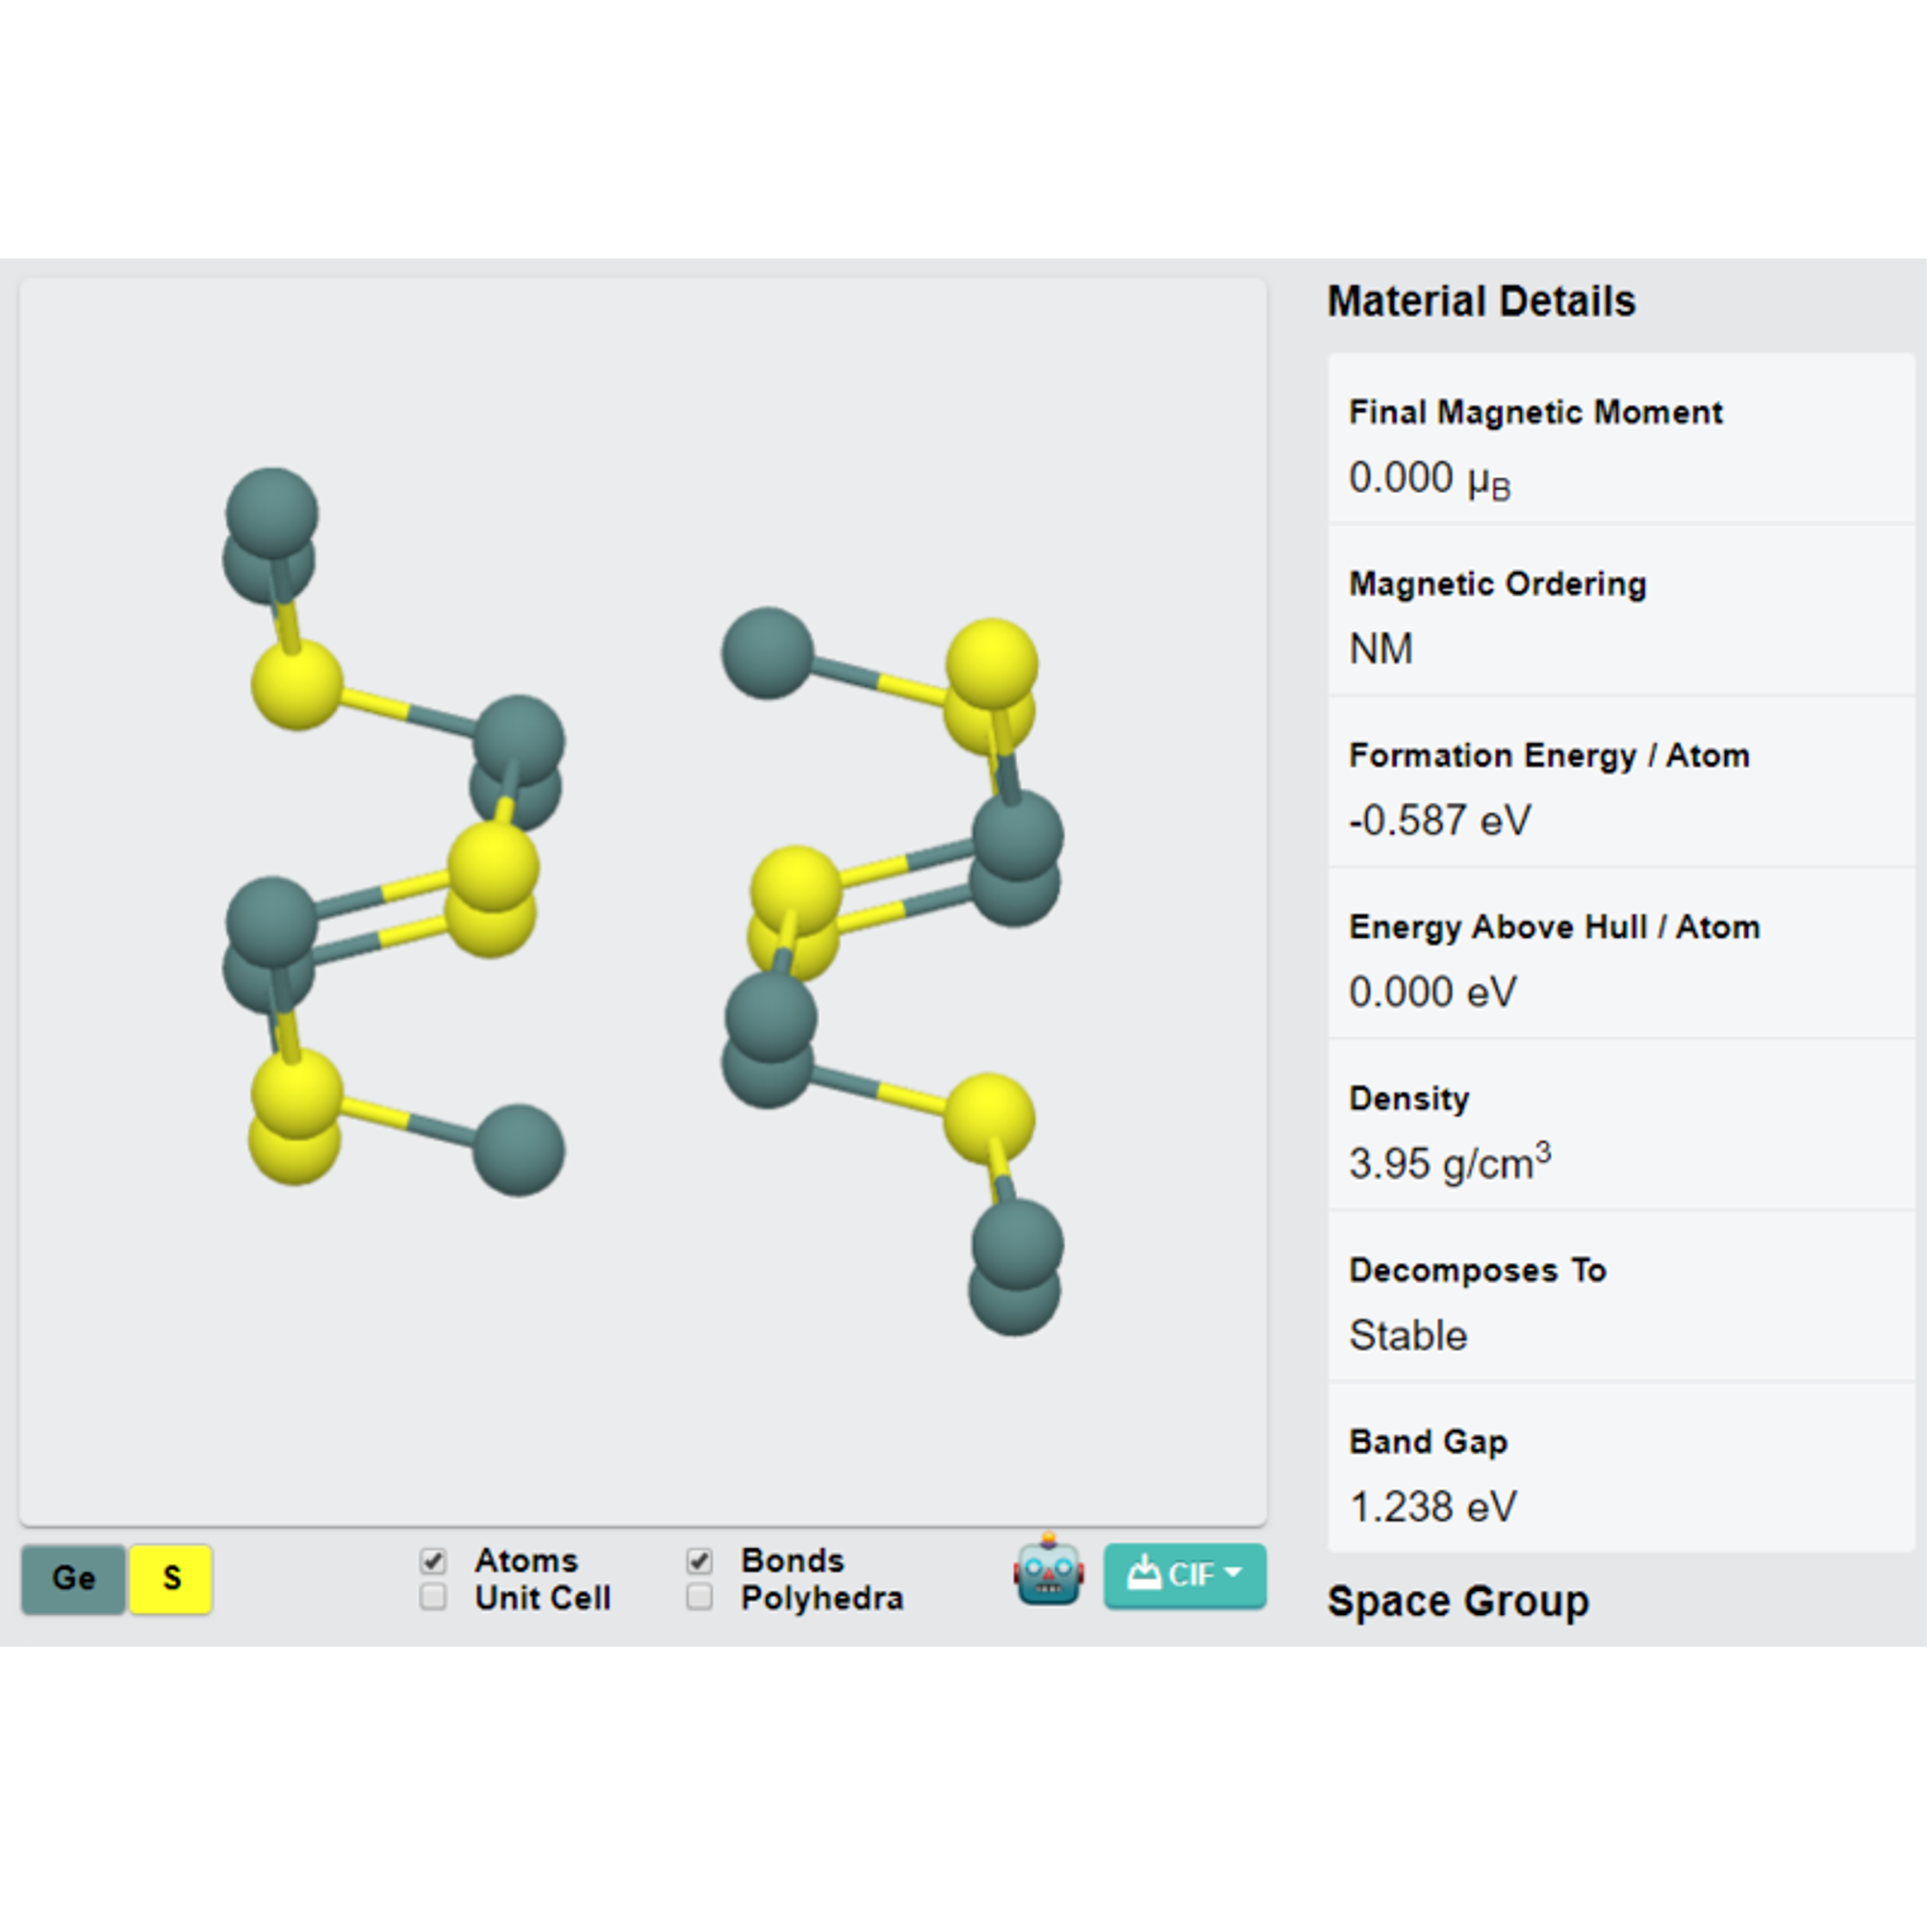Click the Band Gap value 1.238 eV
The image size is (1931, 1932).
click(x=1432, y=1506)
